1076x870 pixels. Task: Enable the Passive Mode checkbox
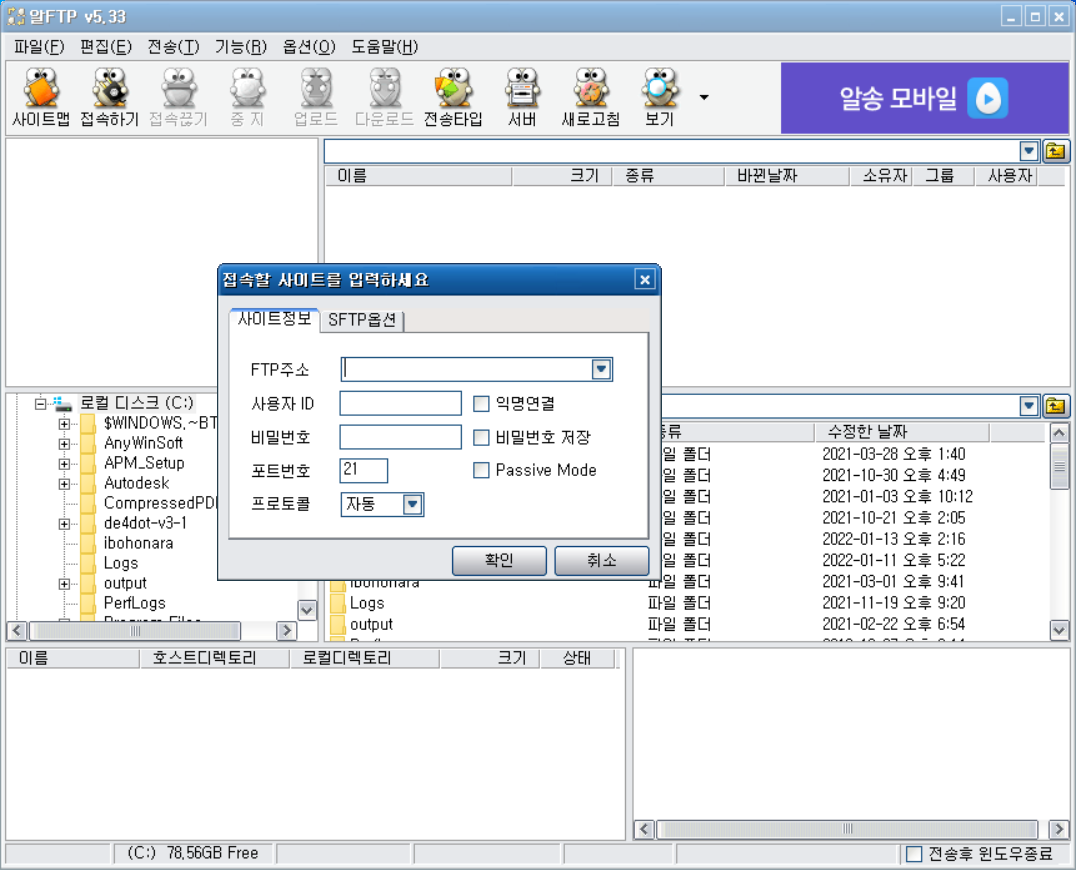(481, 470)
